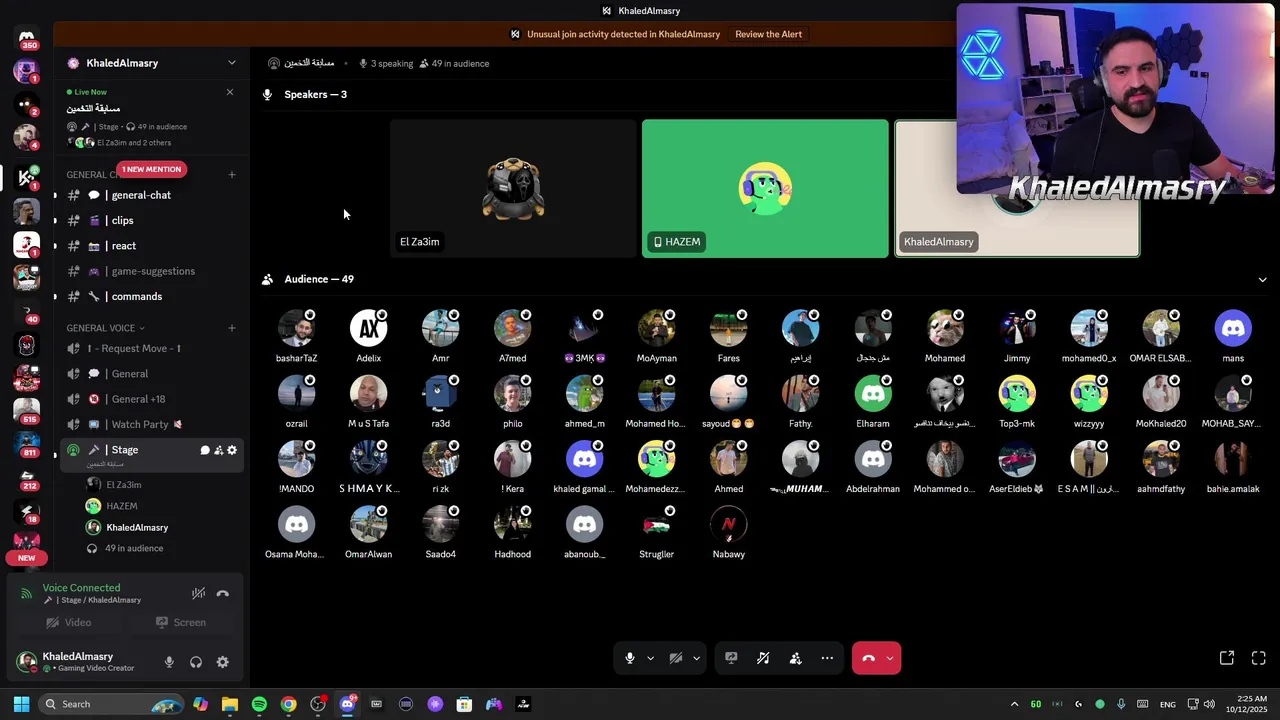This screenshot has height=720, width=1280.
Task: Toggle soundboard music icon in control bar
Action: pos(763,658)
